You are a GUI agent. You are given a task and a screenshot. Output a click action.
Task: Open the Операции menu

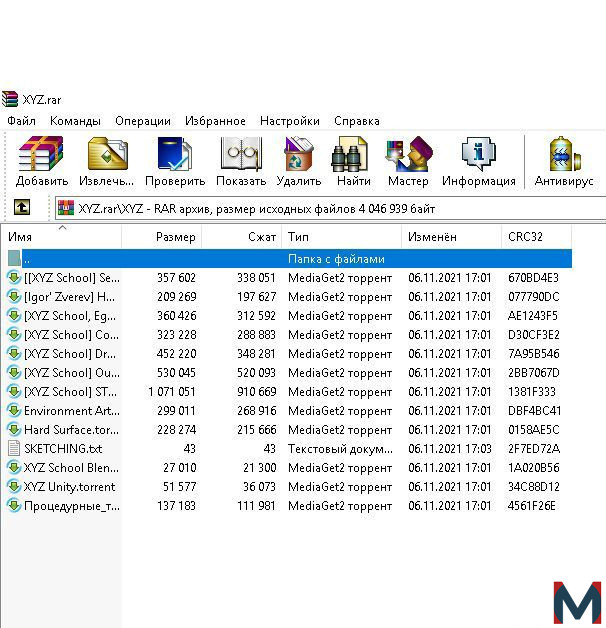click(143, 121)
